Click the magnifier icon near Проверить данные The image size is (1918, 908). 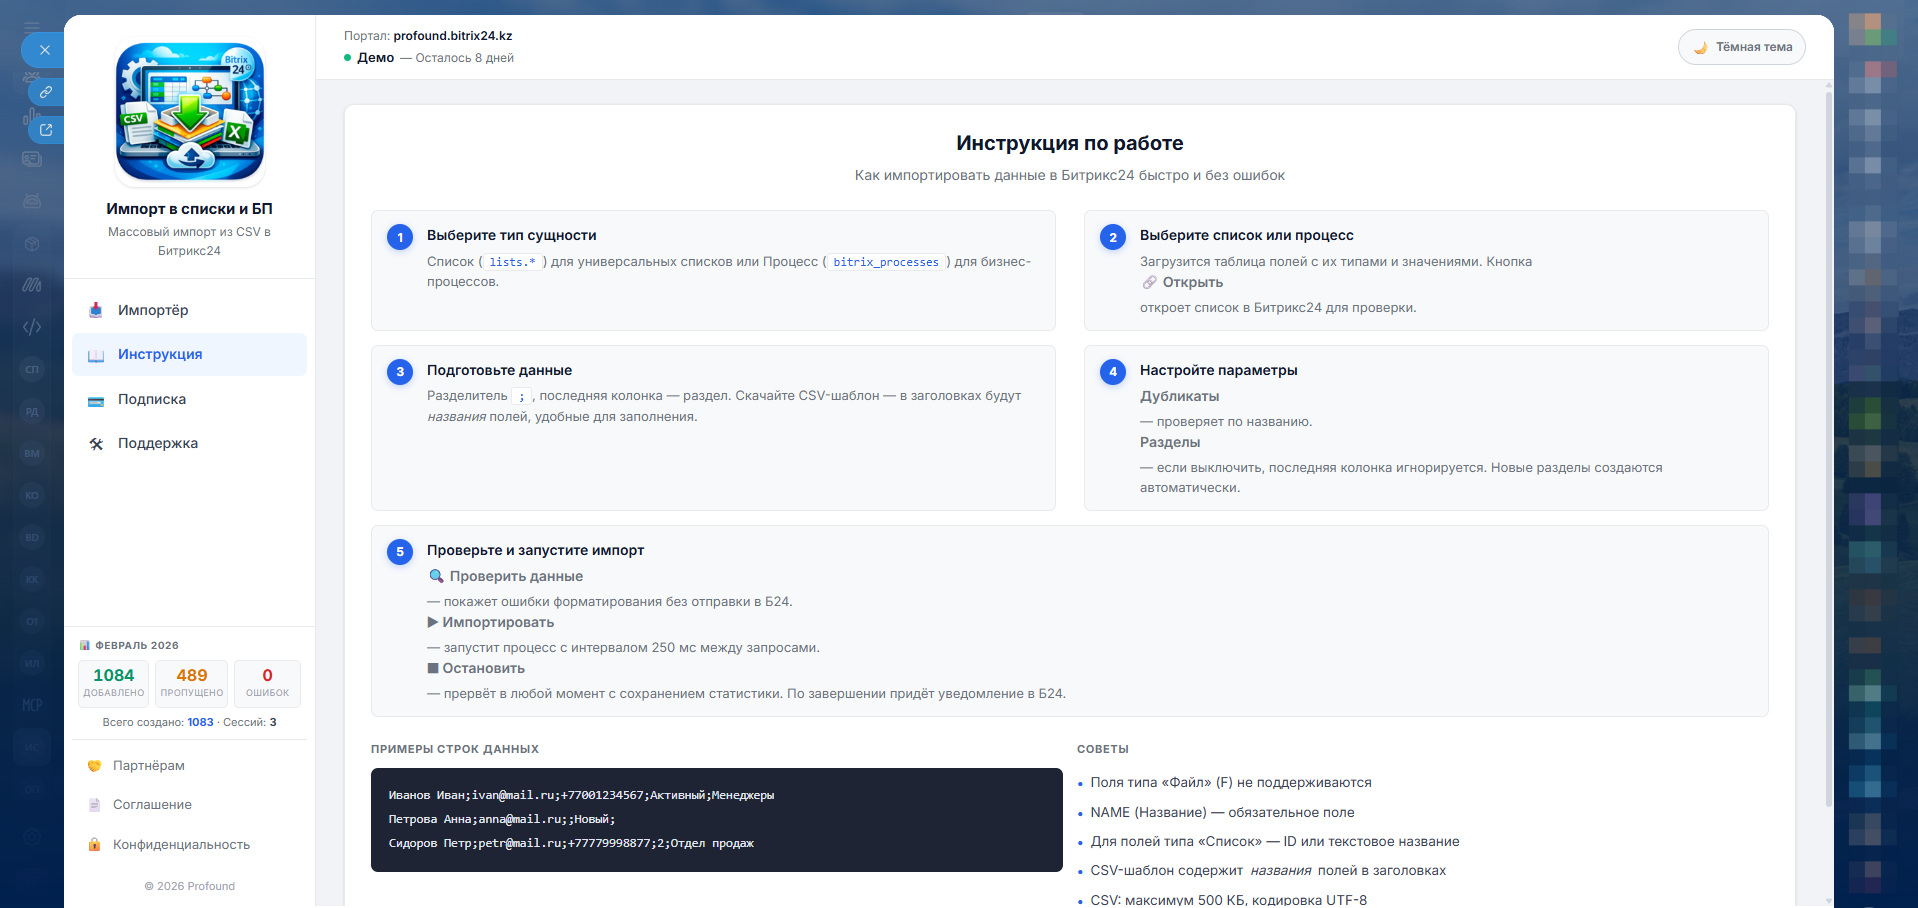tap(436, 576)
